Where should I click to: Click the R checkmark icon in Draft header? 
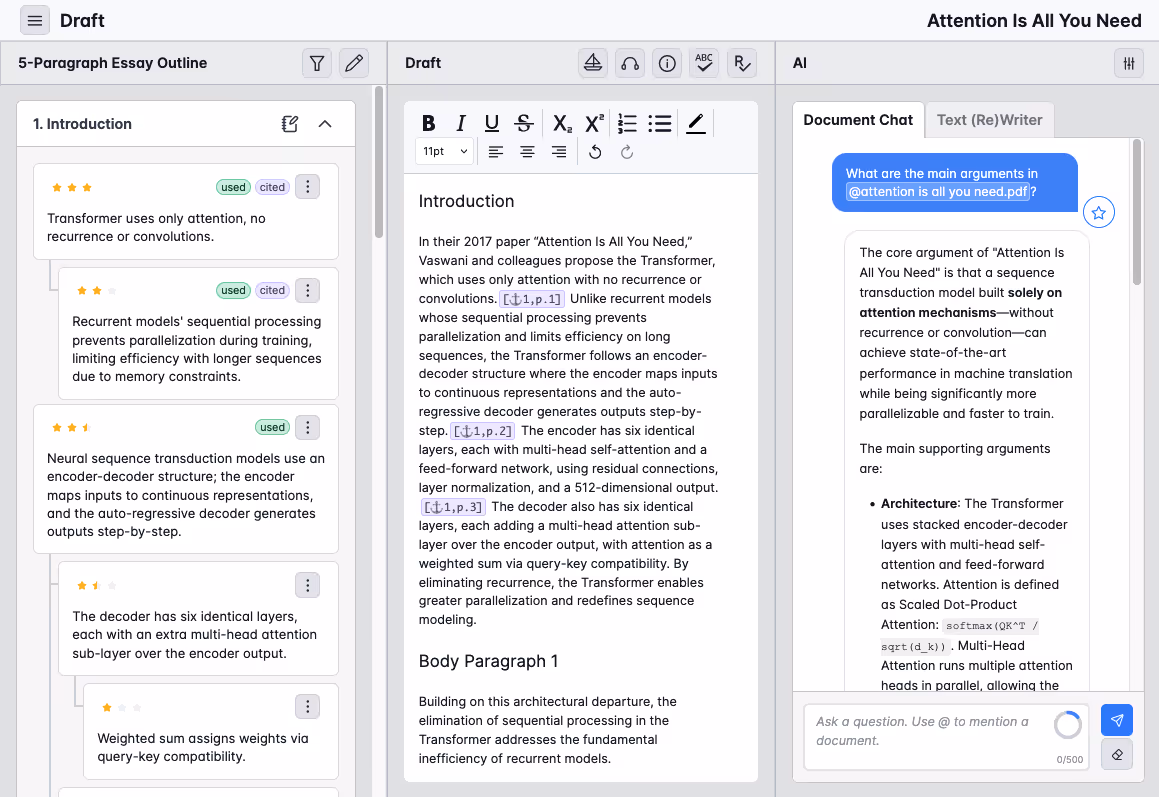click(741, 64)
